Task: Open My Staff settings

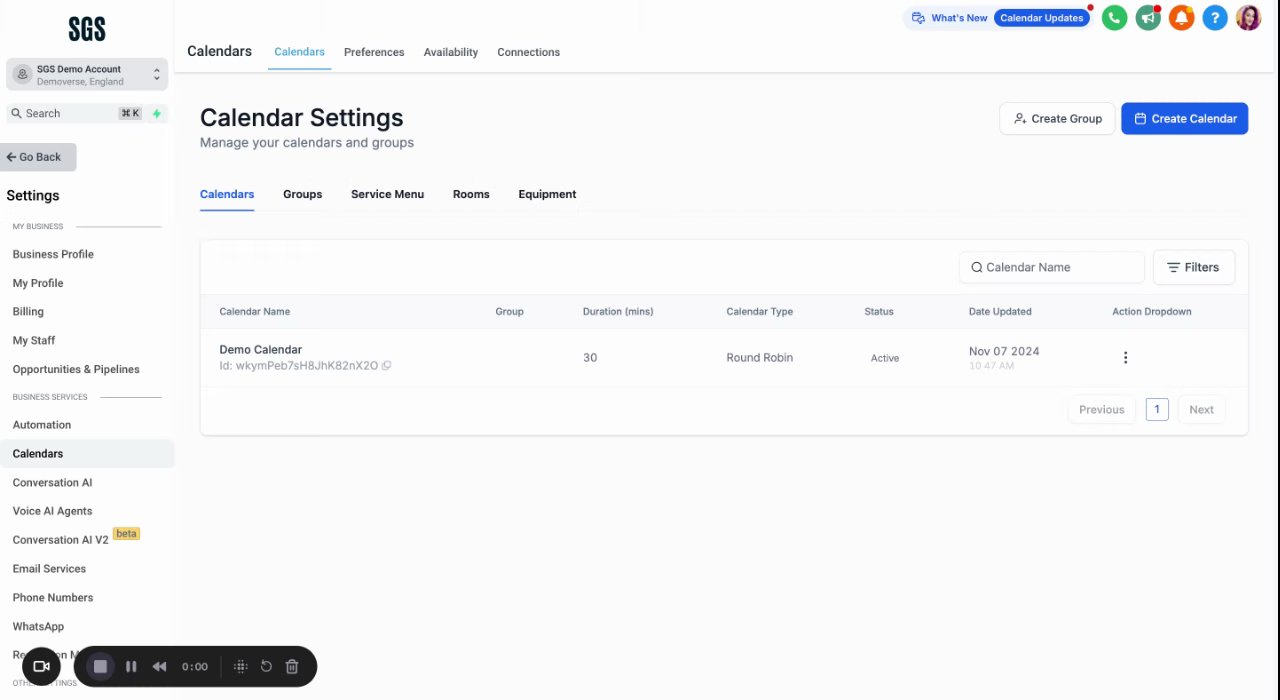Action: click(x=34, y=341)
